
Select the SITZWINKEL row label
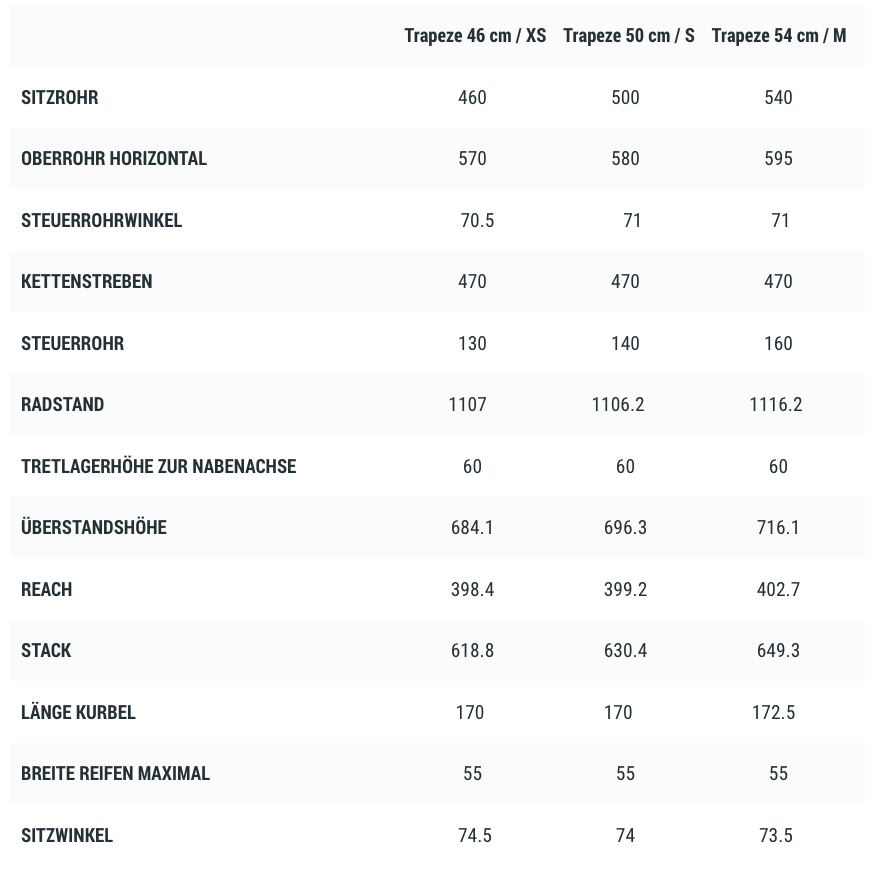(67, 836)
